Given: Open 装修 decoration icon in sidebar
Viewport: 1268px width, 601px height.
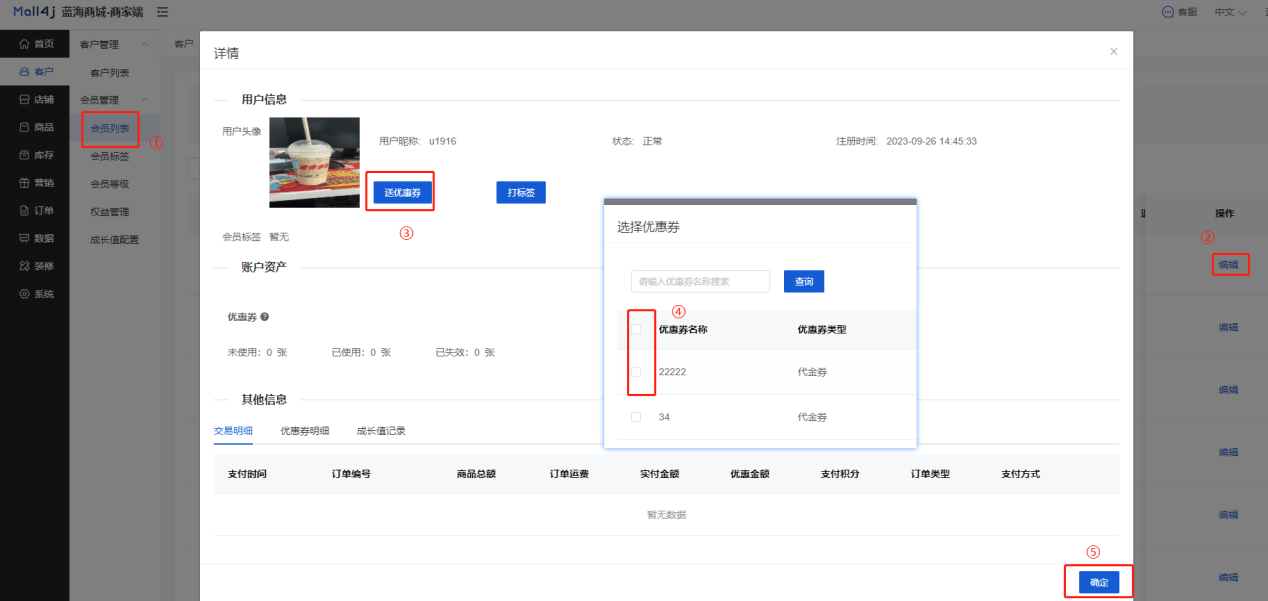Looking at the screenshot, I should click(x=25, y=266).
